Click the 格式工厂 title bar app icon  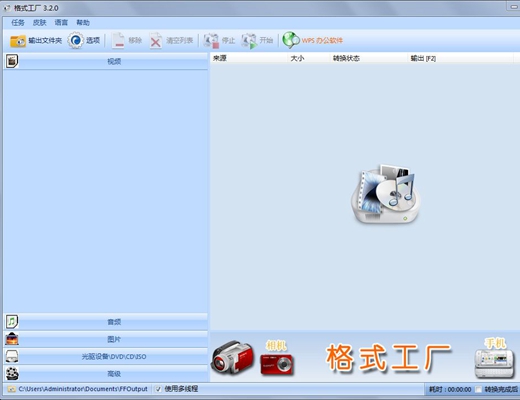point(7,8)
